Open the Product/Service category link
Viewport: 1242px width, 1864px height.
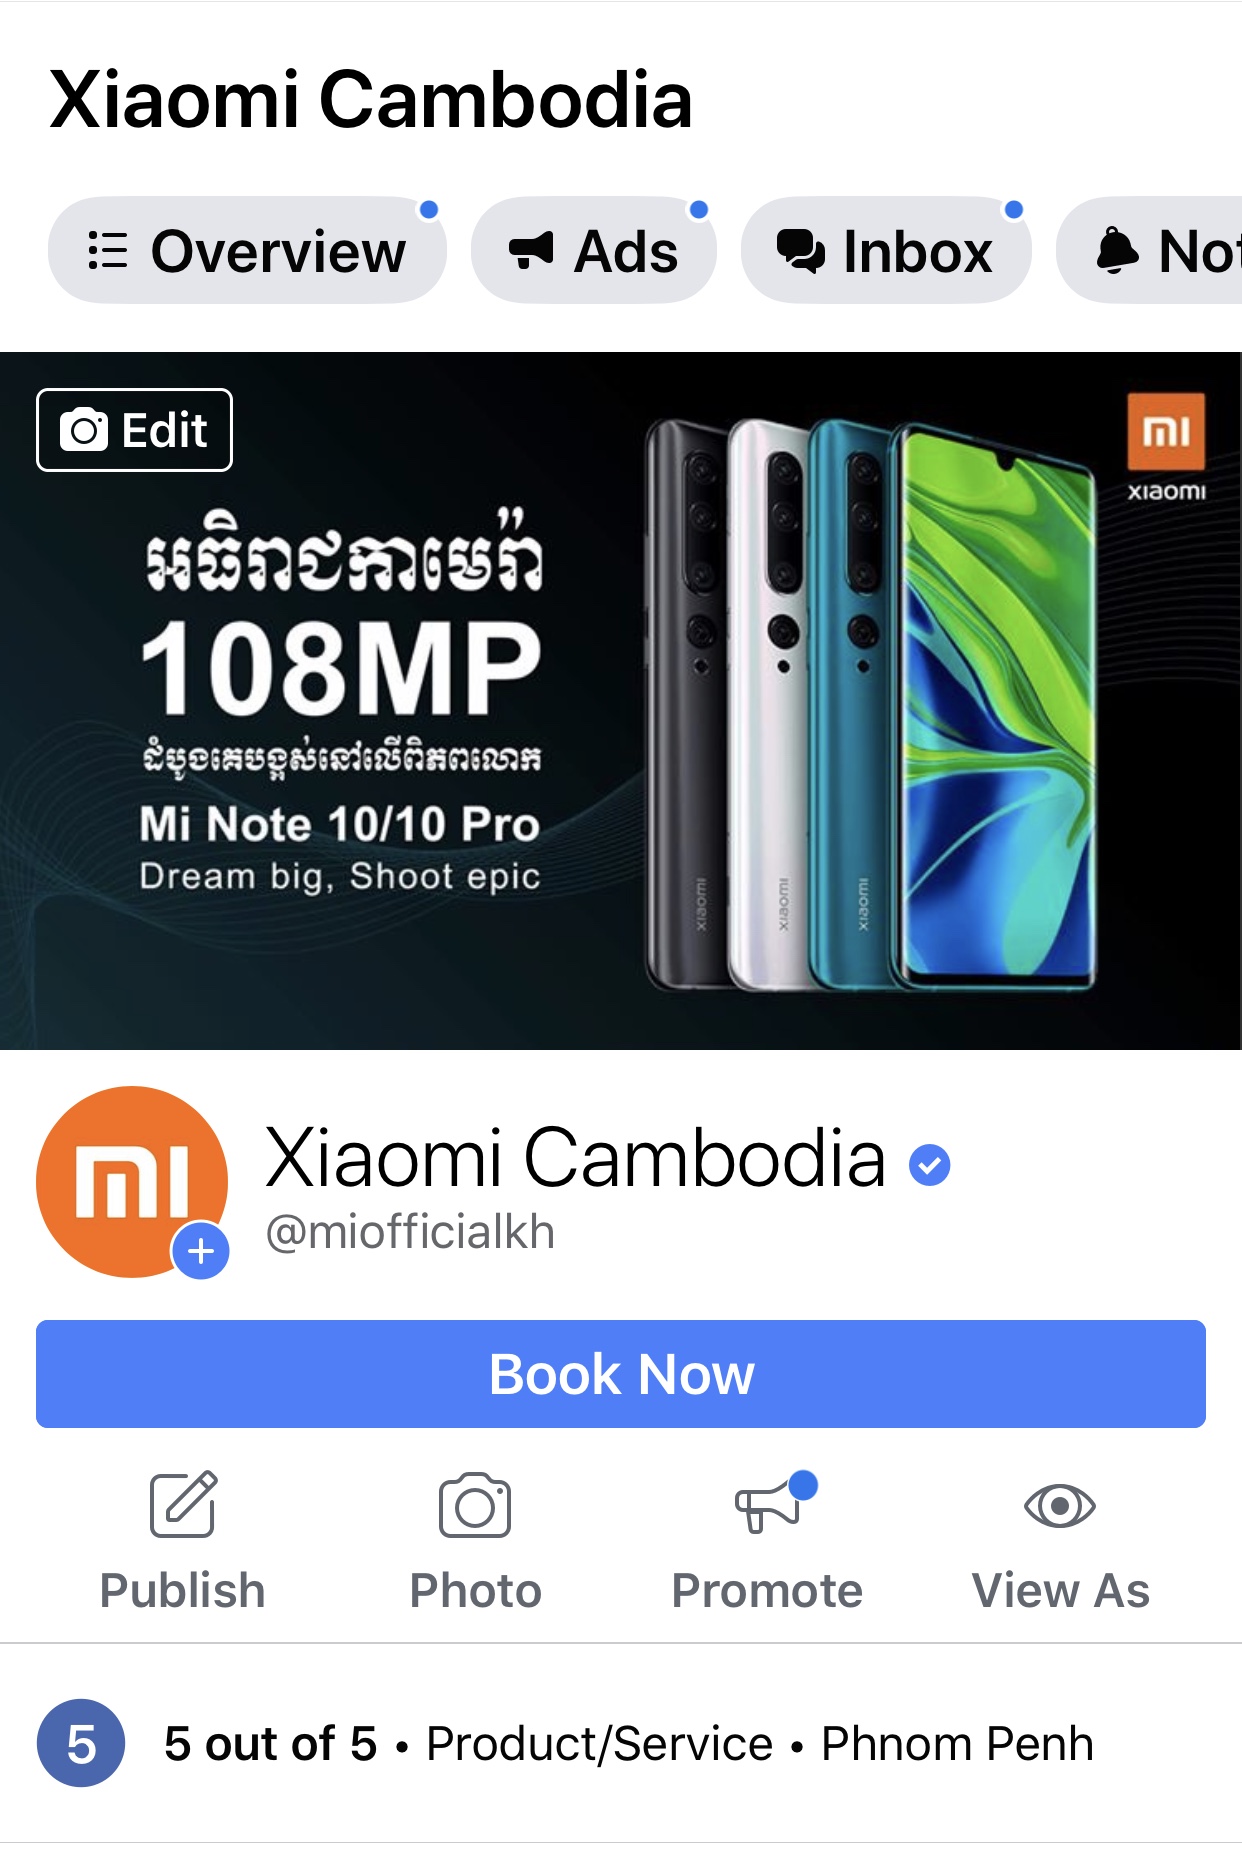(599, 1744)
